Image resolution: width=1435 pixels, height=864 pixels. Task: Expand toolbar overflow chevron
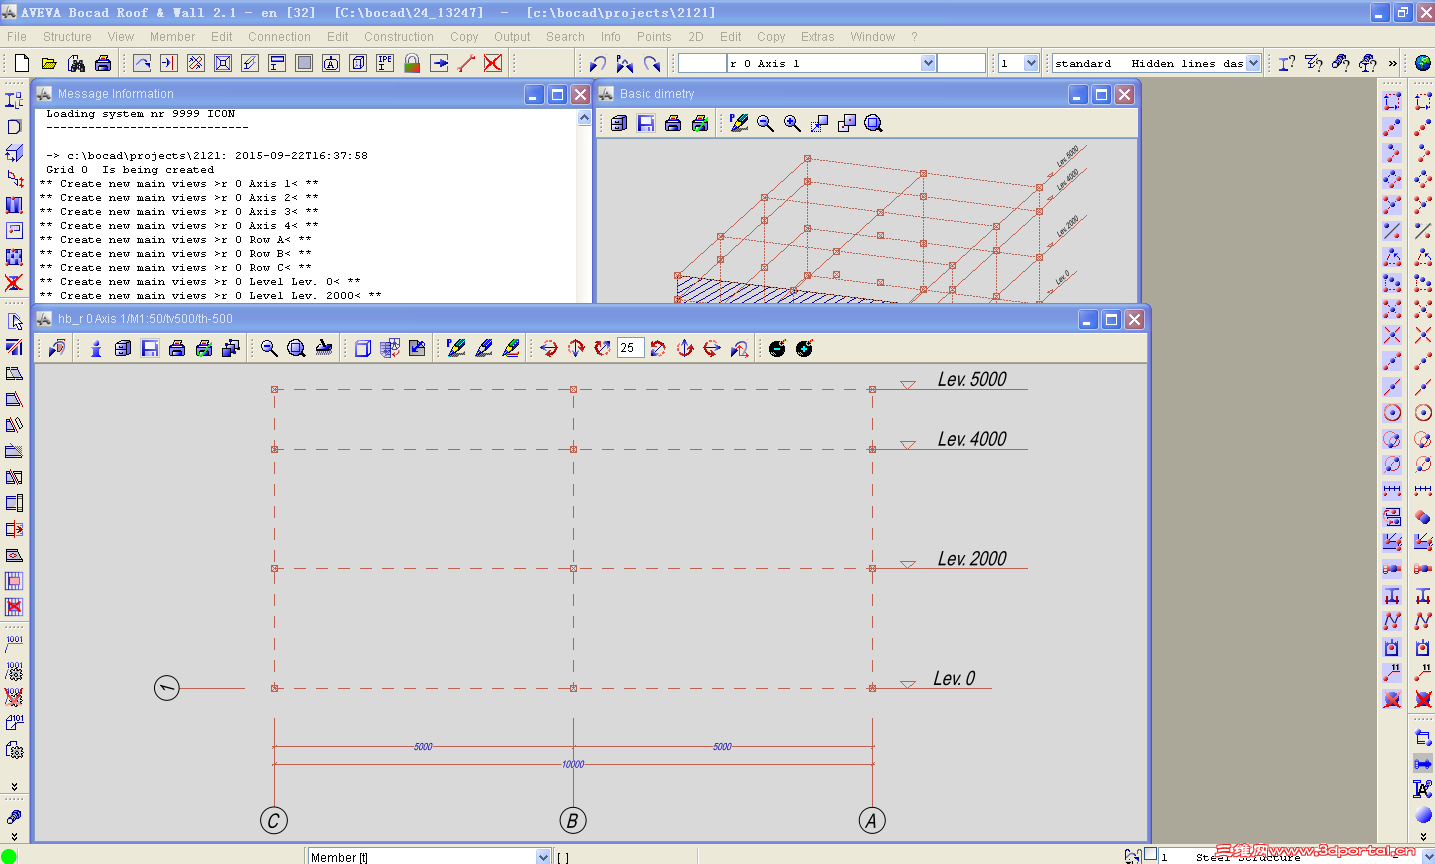(1393, 63)
